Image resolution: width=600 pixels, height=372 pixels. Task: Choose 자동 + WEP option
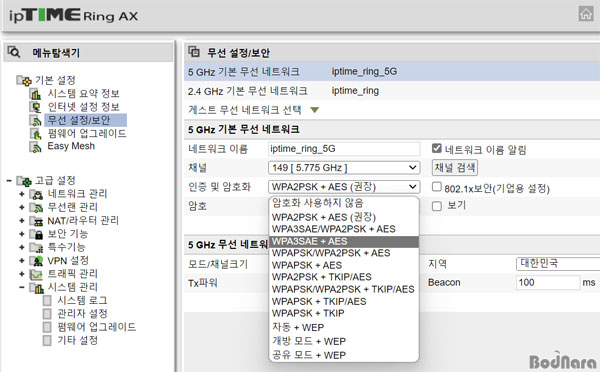(344, 327)
